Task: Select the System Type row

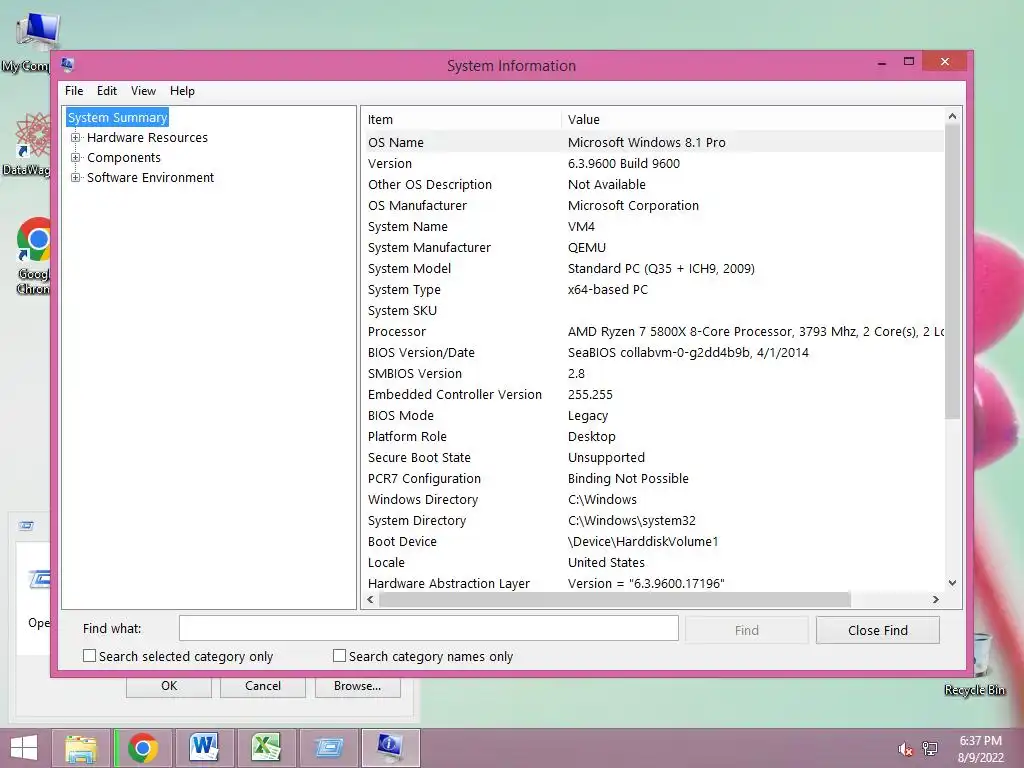Action: (x=653, y=289)
